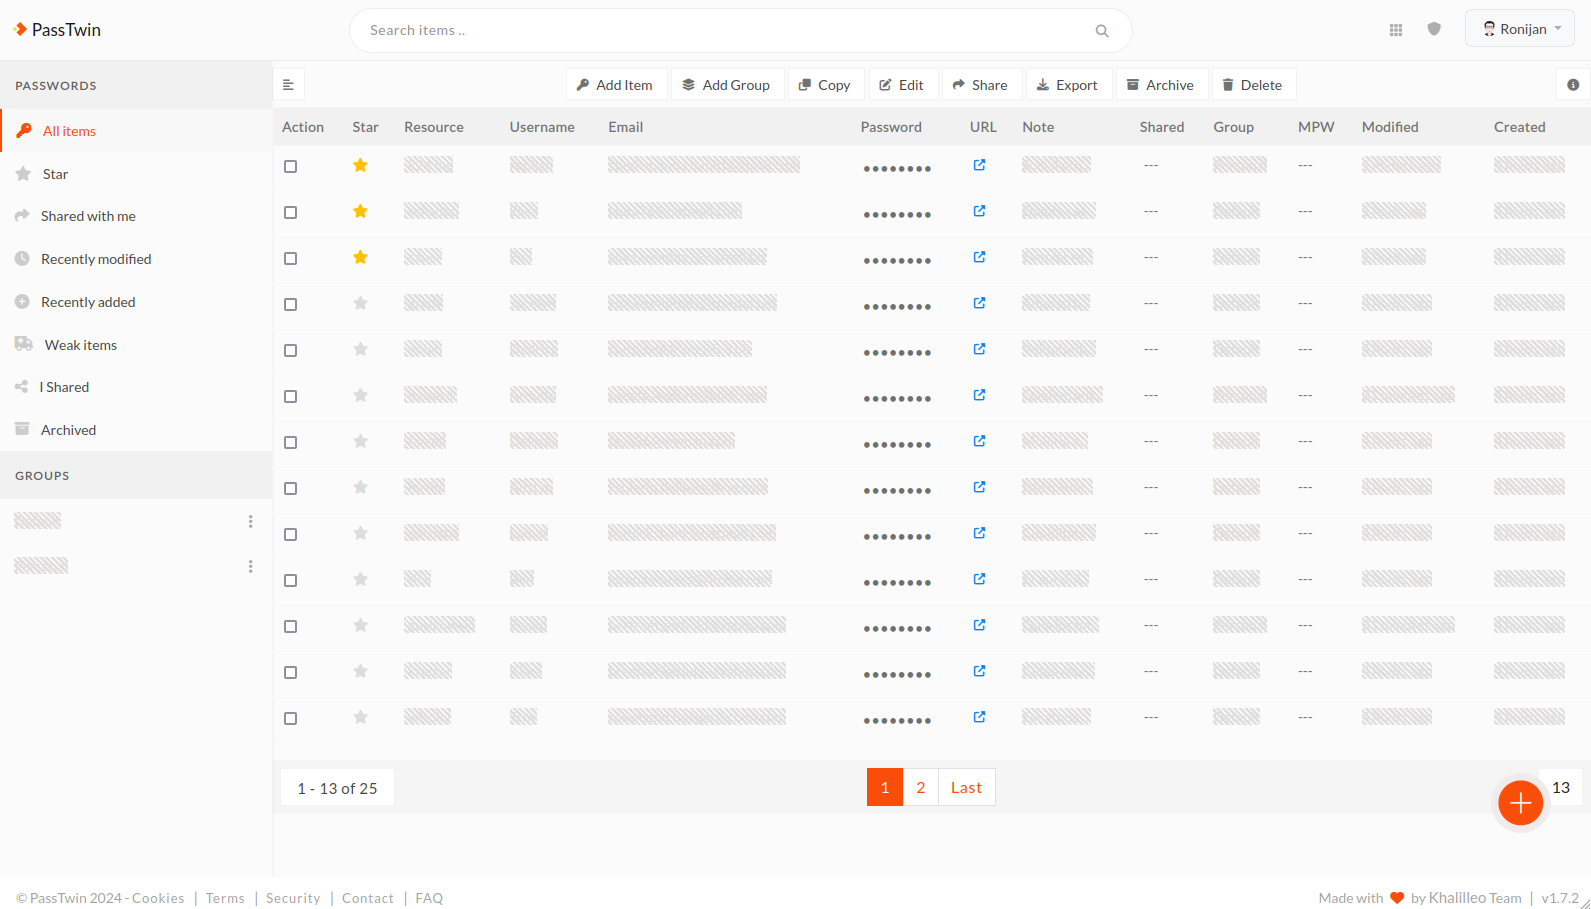The width and height of the screenshot is (1591, 909).
Task: Collapse the sidebar with the menu icon
Action: (288, 85)
